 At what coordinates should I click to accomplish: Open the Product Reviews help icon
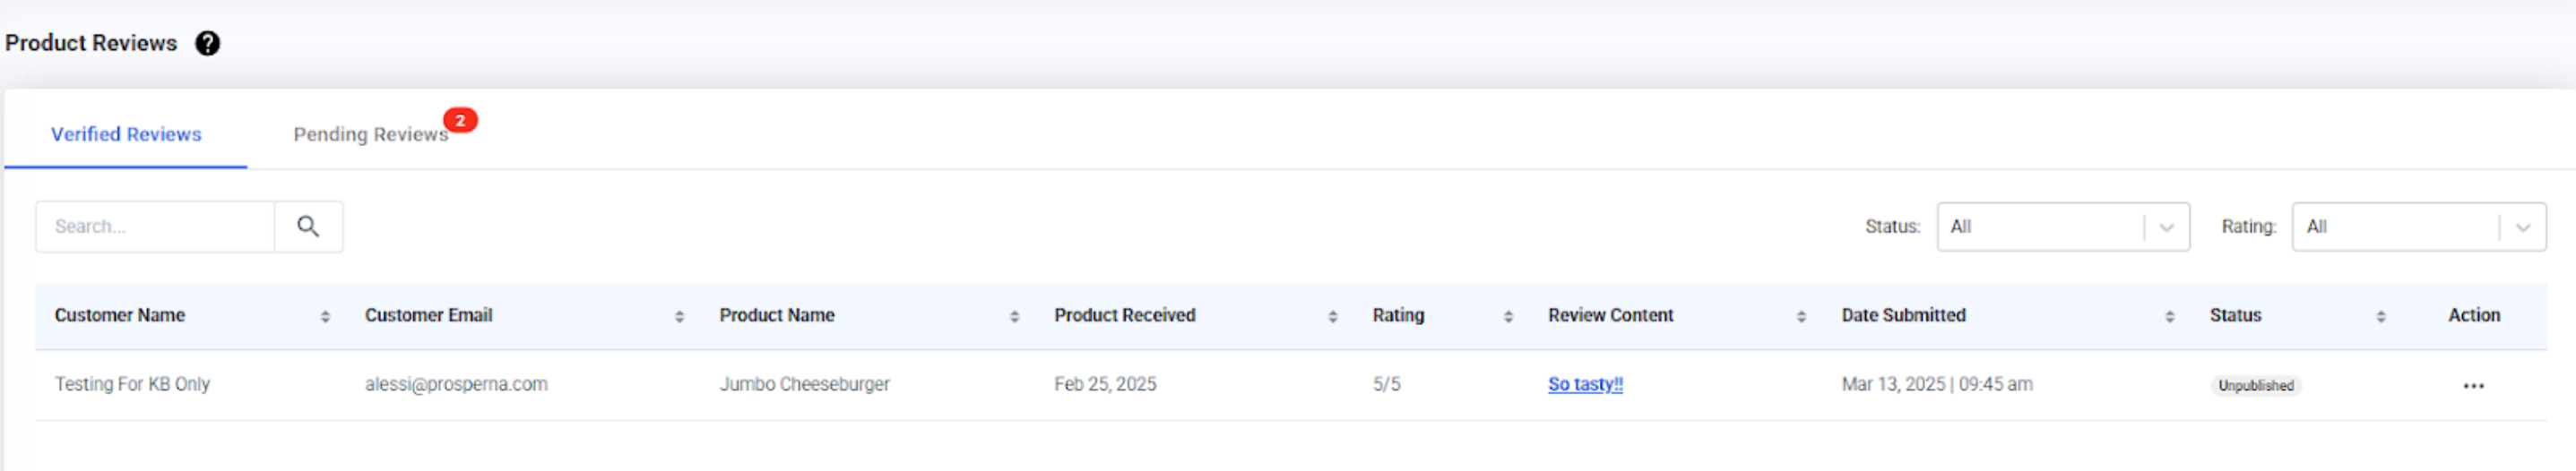click(207, 43)
